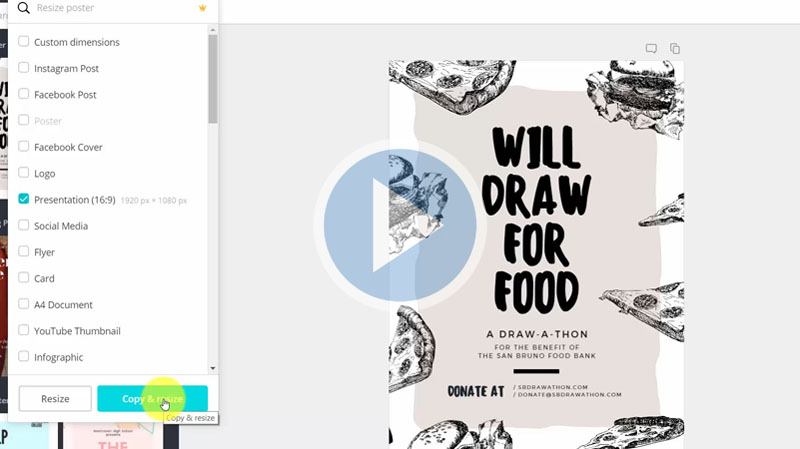The height and width of the screenshot is (449, 800).
Task: Click the duplicate page icon above poster
Action: 675,48
